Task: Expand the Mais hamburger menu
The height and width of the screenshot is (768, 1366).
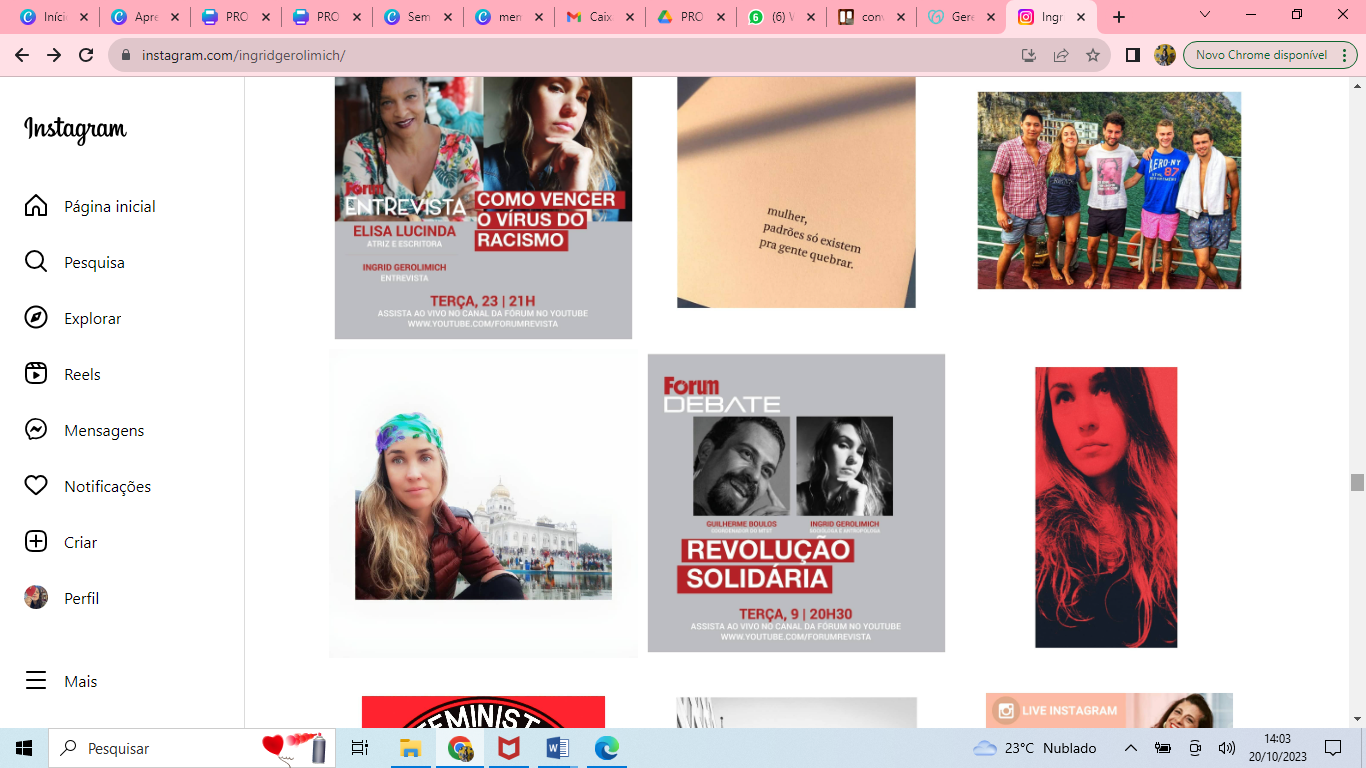Action: tap(36, 681)
